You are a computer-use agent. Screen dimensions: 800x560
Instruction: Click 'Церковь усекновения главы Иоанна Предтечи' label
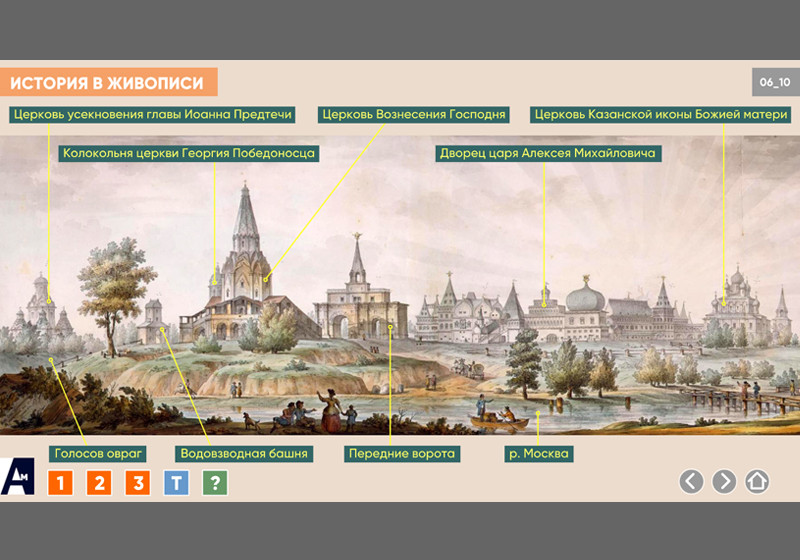153,115
